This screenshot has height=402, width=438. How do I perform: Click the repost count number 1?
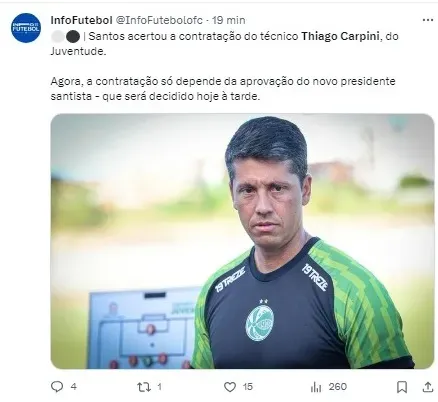160,387
